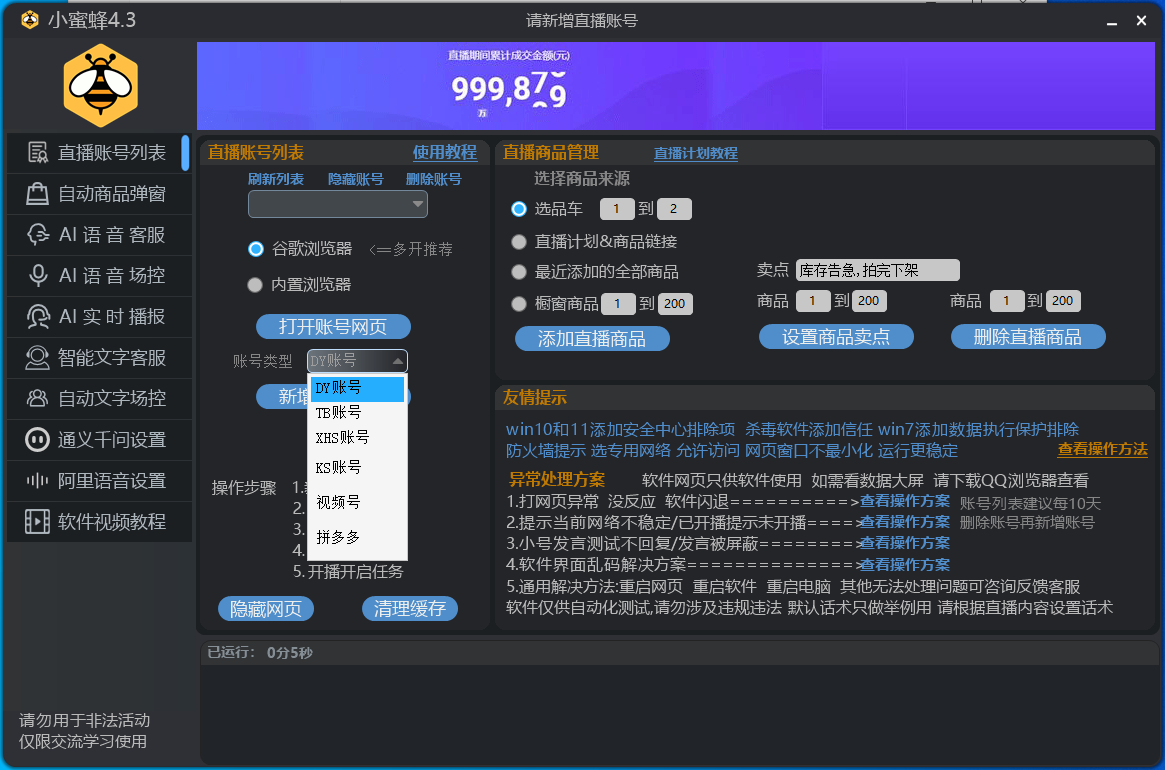Open the orange 查看操作方法 link
The image size is (1165, 770).
pos(1103,449)
